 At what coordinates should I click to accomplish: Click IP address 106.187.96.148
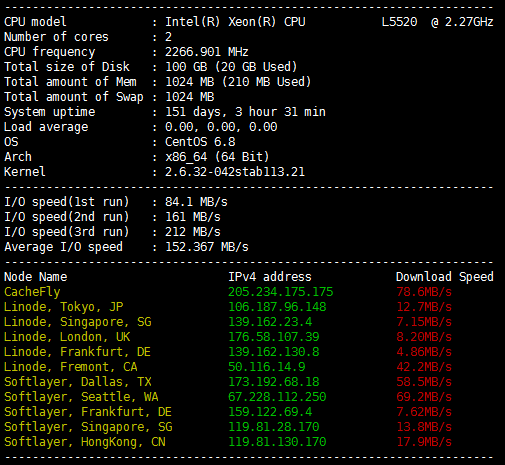click(x=277, y=307)
